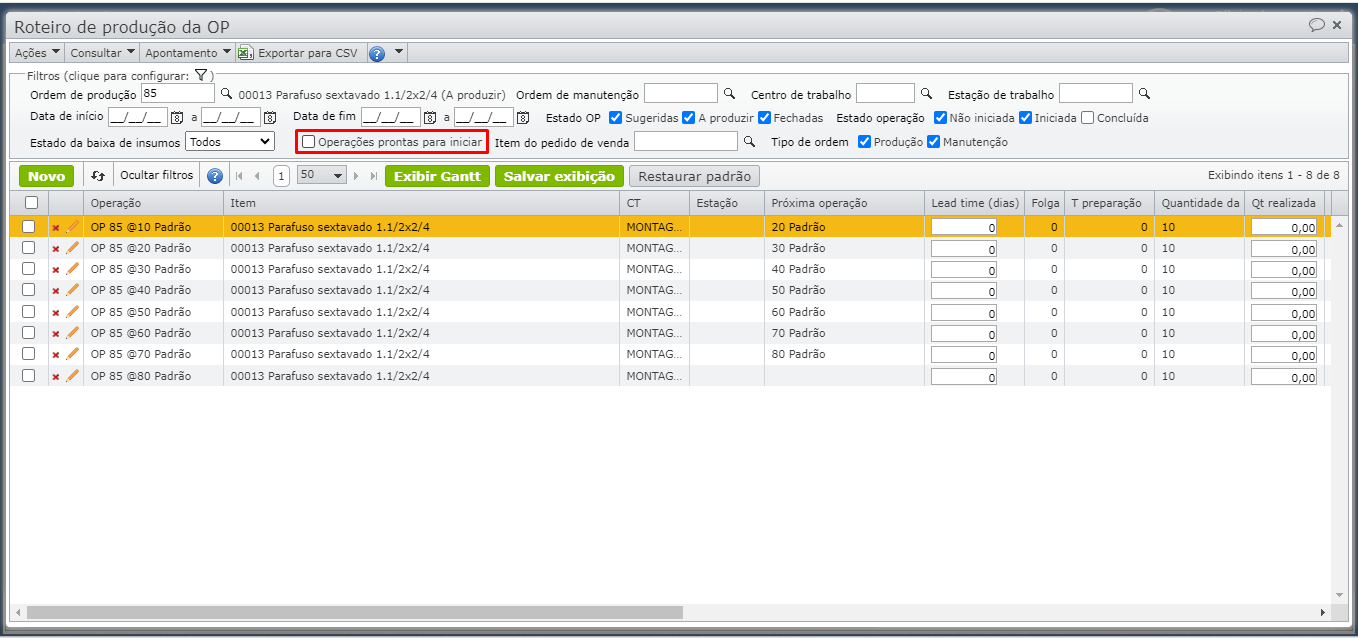This screenshot has height=638, width=1358.
Task: Open the Ordem de produção search magnifier
Action: tap(226, 94)
